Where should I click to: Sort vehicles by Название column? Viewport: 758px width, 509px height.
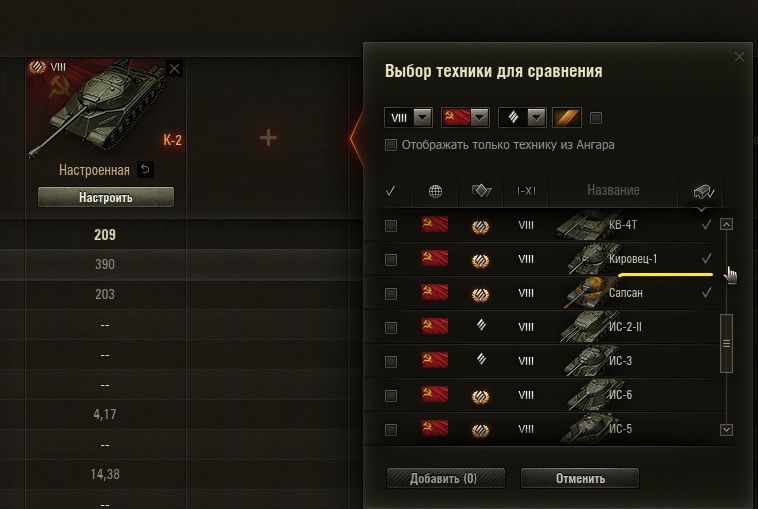pos(613,190)
